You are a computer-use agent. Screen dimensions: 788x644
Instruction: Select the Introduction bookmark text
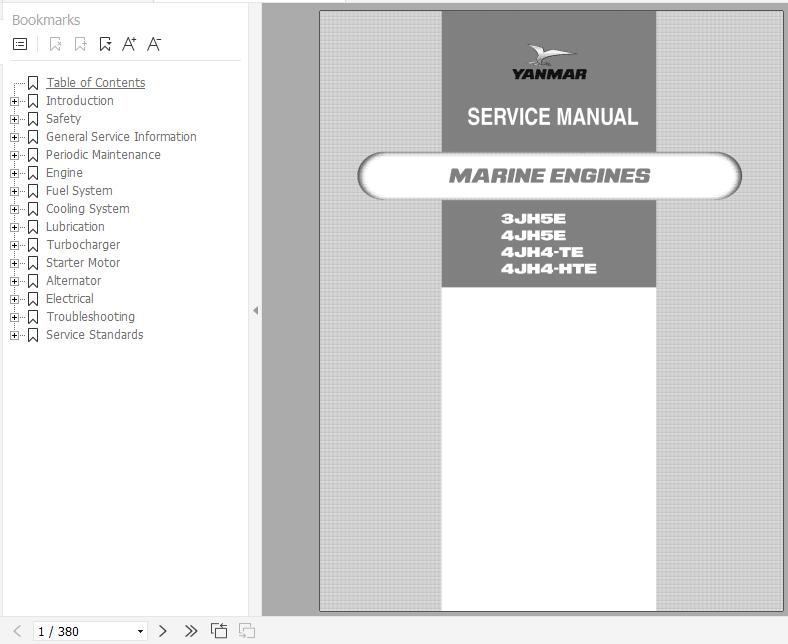tap(79, 101)
